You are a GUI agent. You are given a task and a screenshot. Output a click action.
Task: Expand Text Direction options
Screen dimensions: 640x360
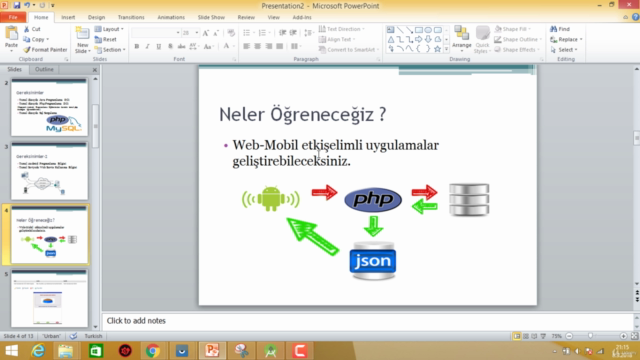(342, 29)
